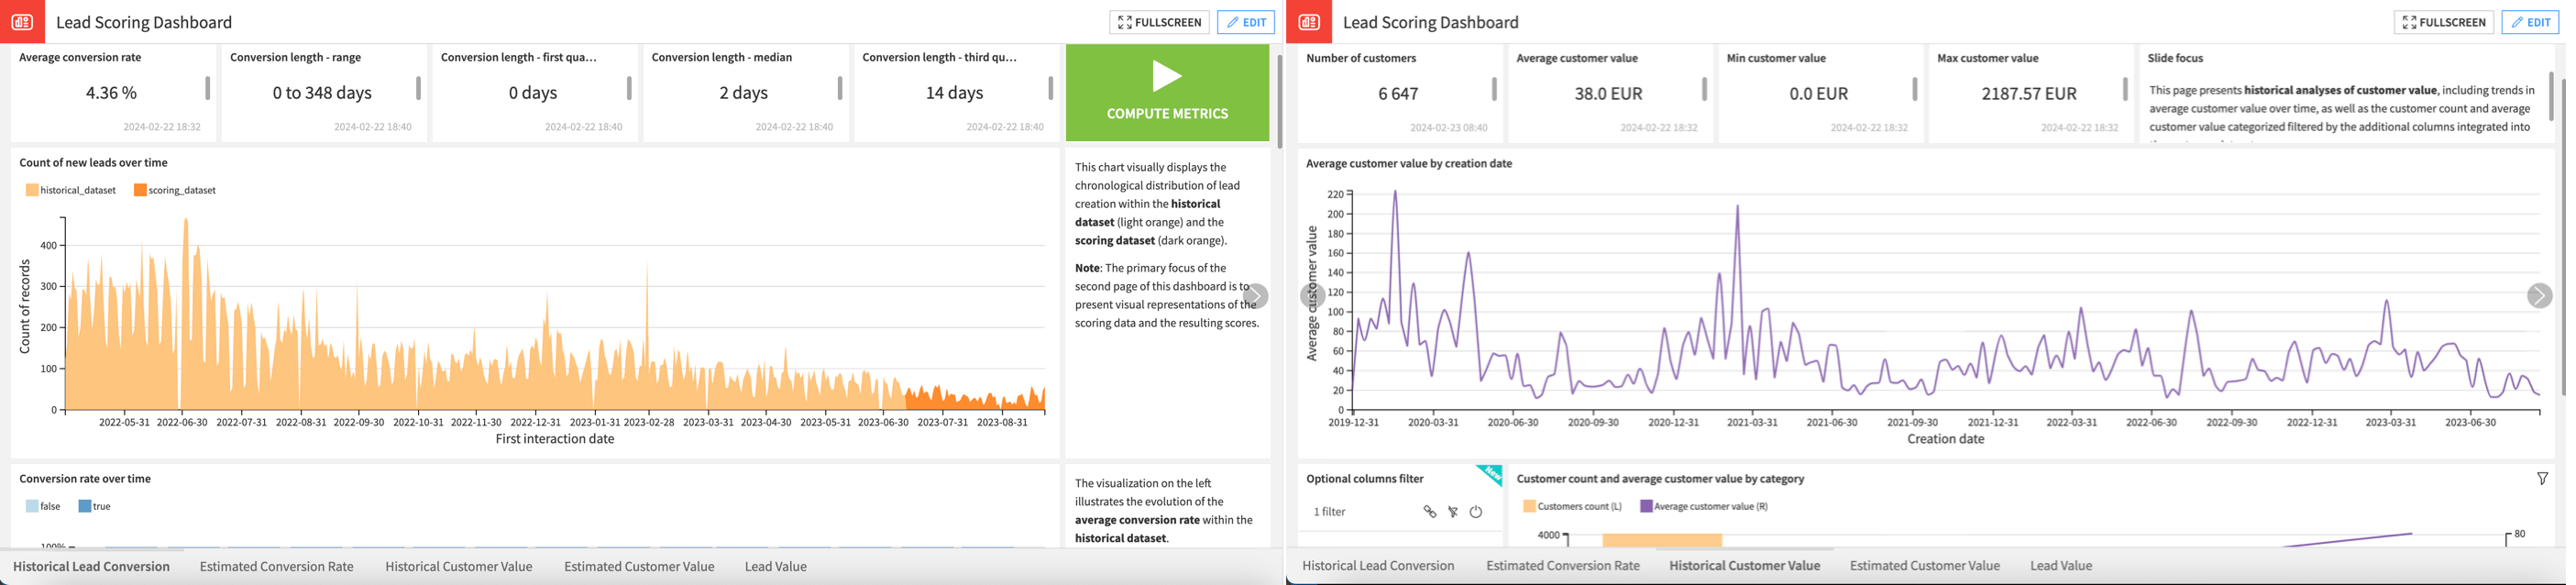The image size is (2576, 585).
Task: Toggle scoring_dataset legend swatch
Action: coord(140,190)
